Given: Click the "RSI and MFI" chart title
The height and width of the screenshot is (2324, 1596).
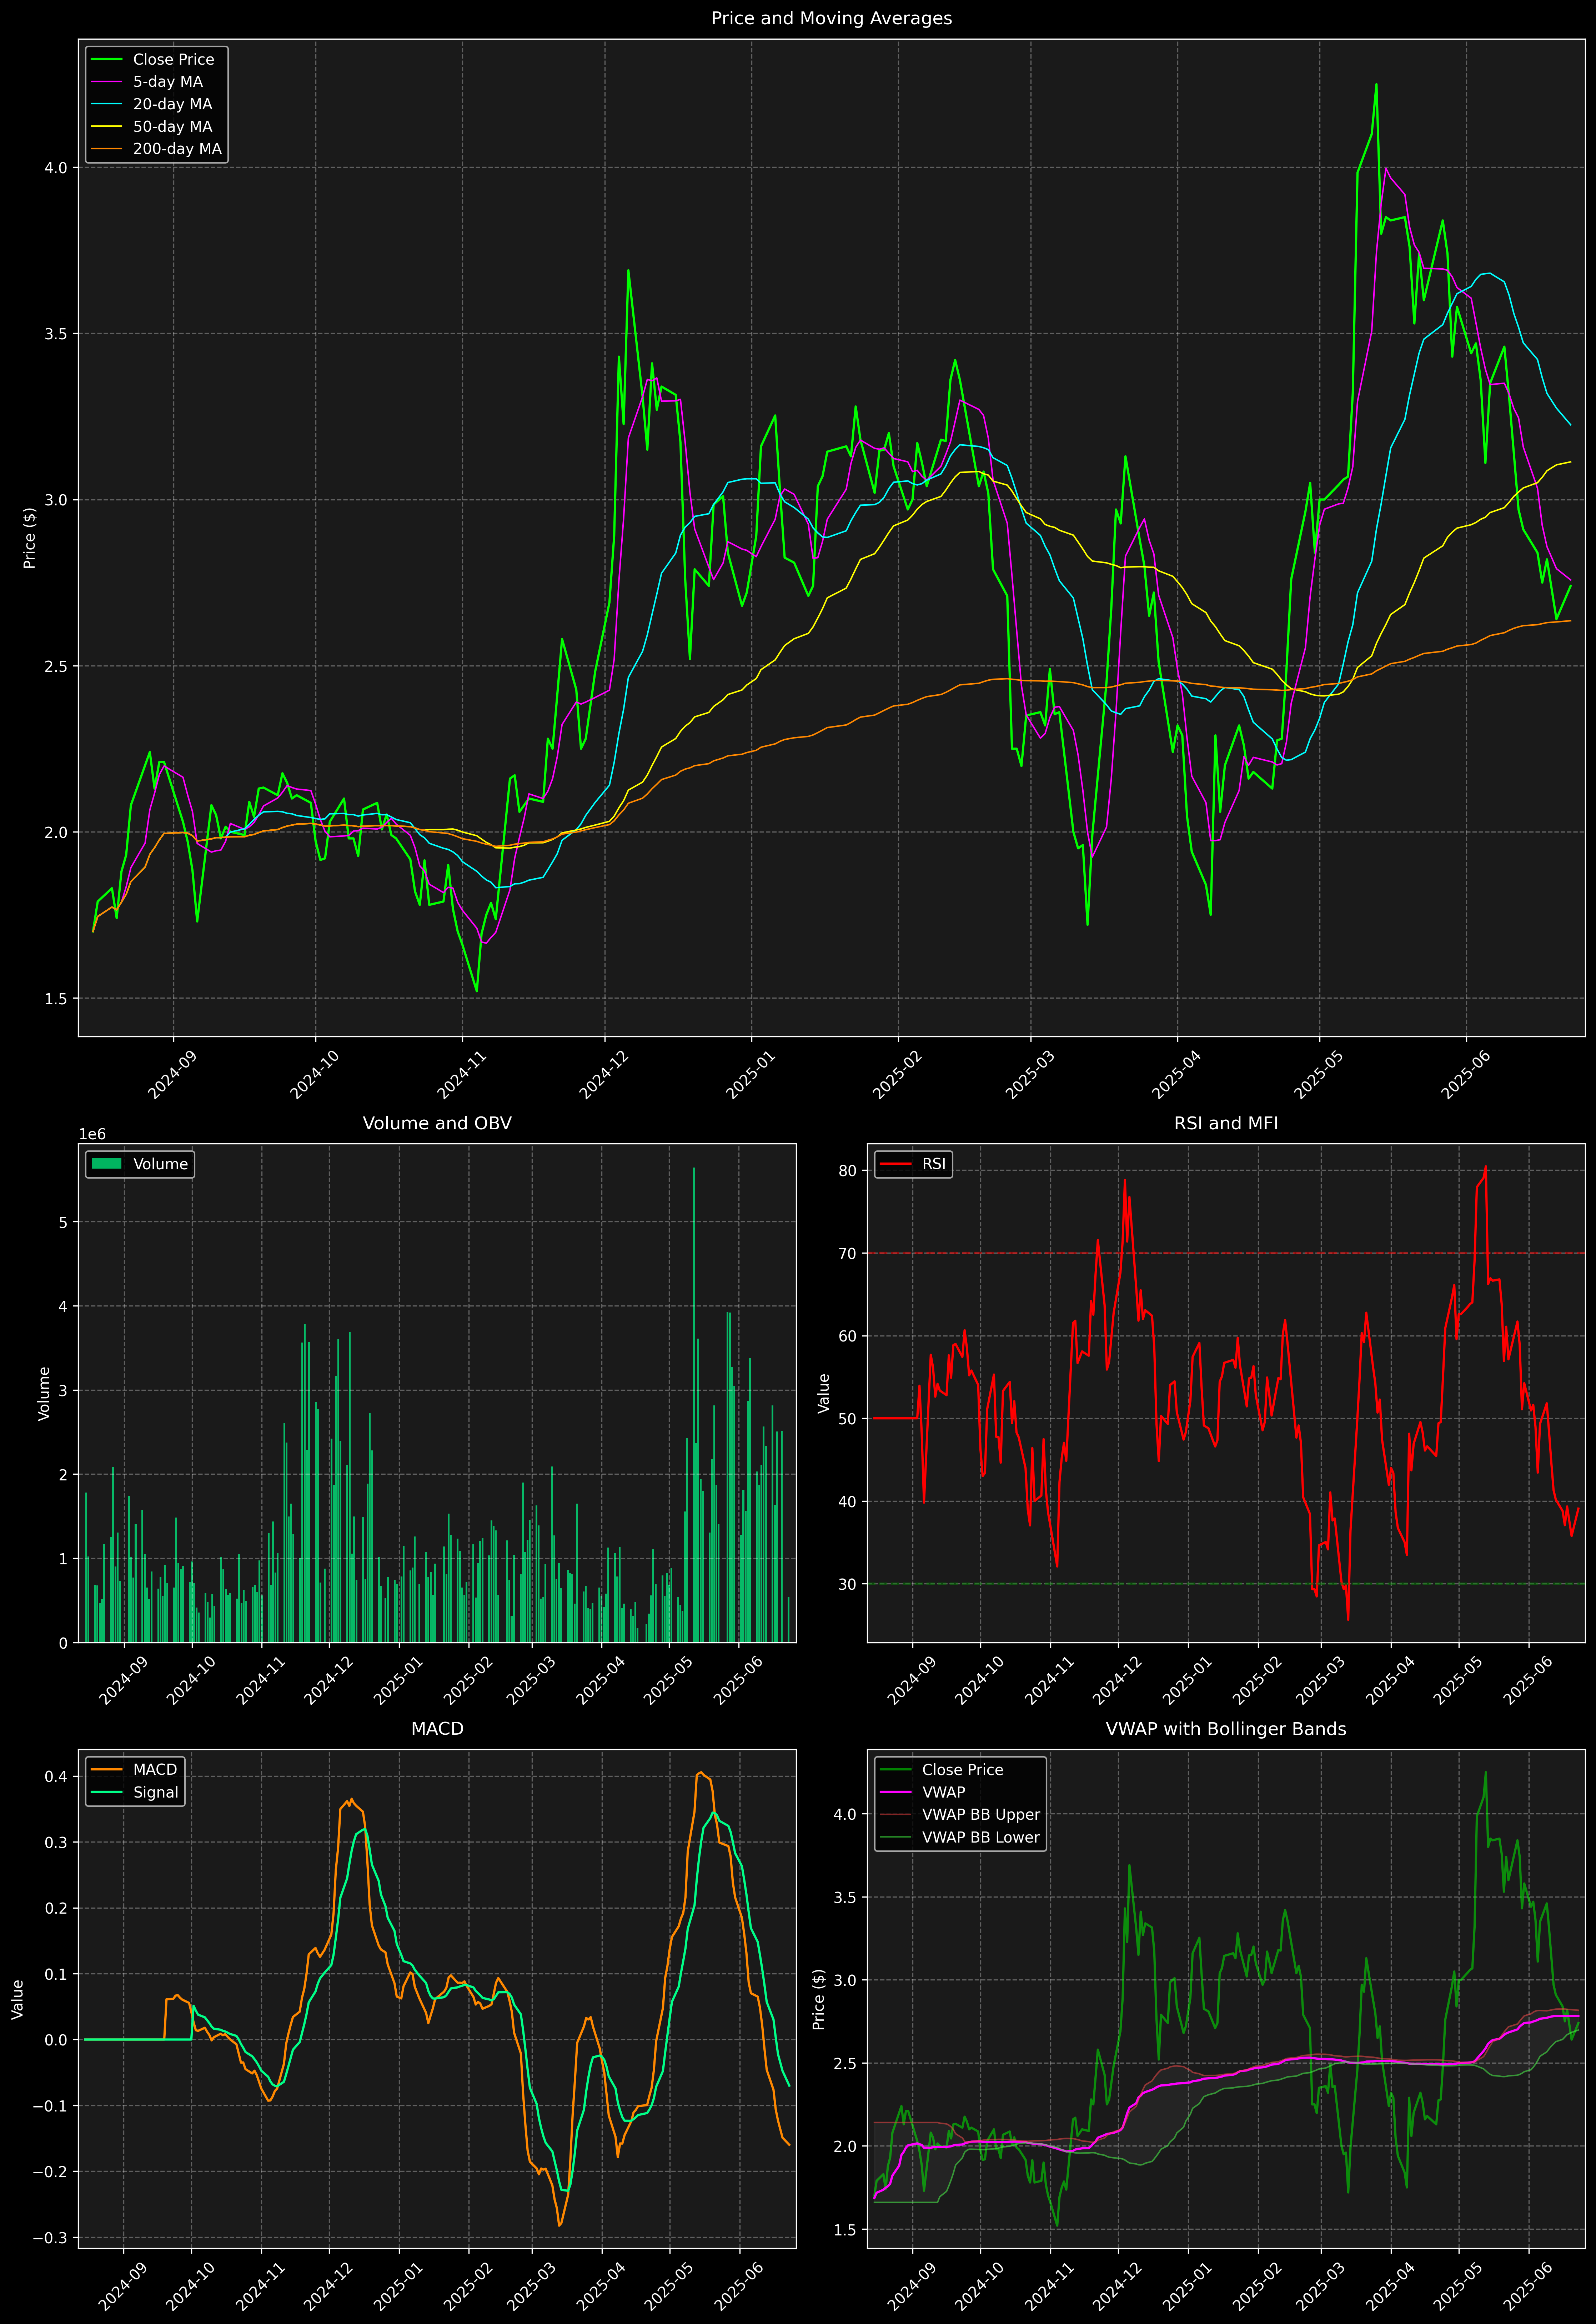Looking at the screenshot, I should tap(1226, 1123).
